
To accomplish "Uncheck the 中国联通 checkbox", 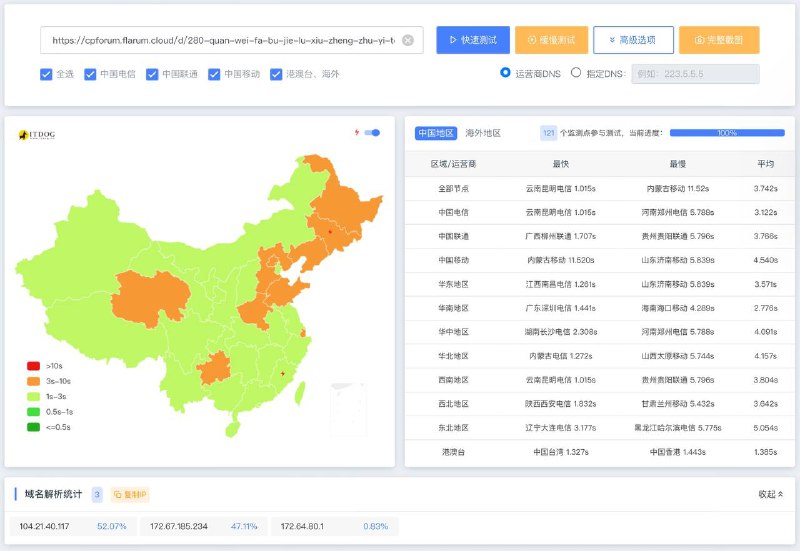I will coord(152,74).
